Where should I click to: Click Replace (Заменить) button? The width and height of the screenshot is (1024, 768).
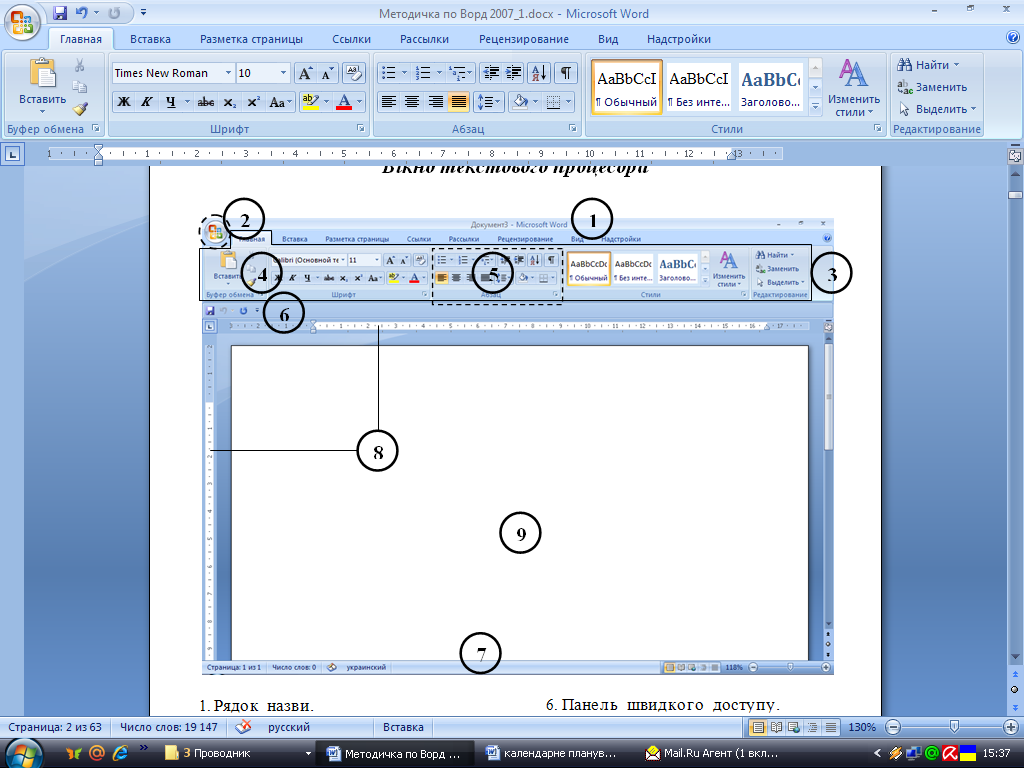(x=932, y=87)
